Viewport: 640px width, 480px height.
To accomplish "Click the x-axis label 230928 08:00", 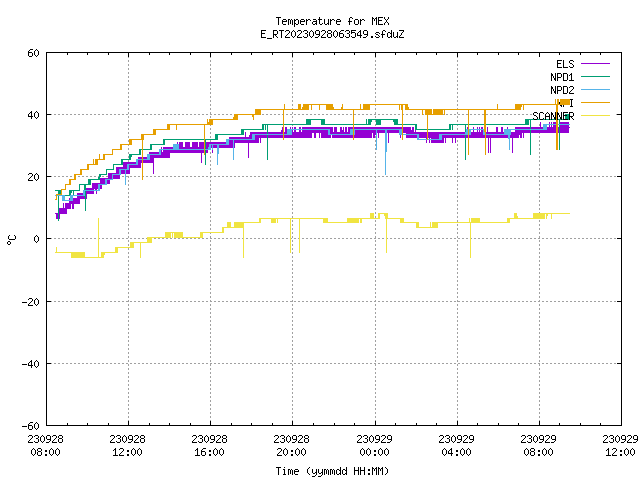I will pyautogui.click(x=46, y=445).
